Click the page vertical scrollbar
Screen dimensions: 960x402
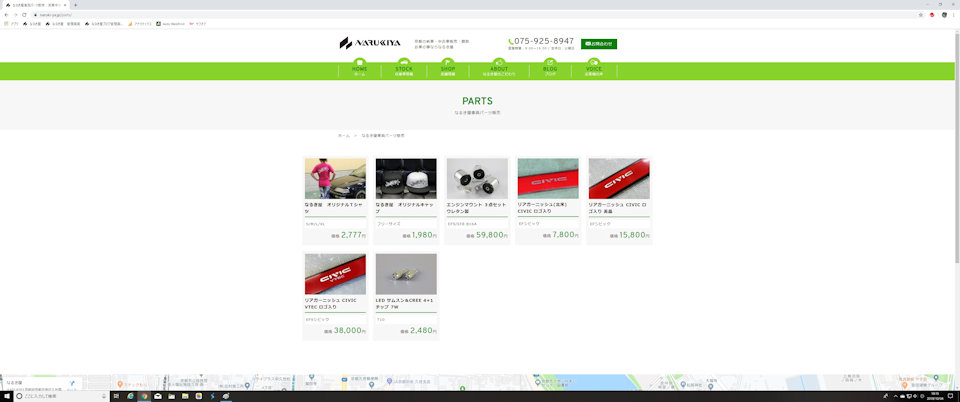pyautogui.click(x=957, y=147)
